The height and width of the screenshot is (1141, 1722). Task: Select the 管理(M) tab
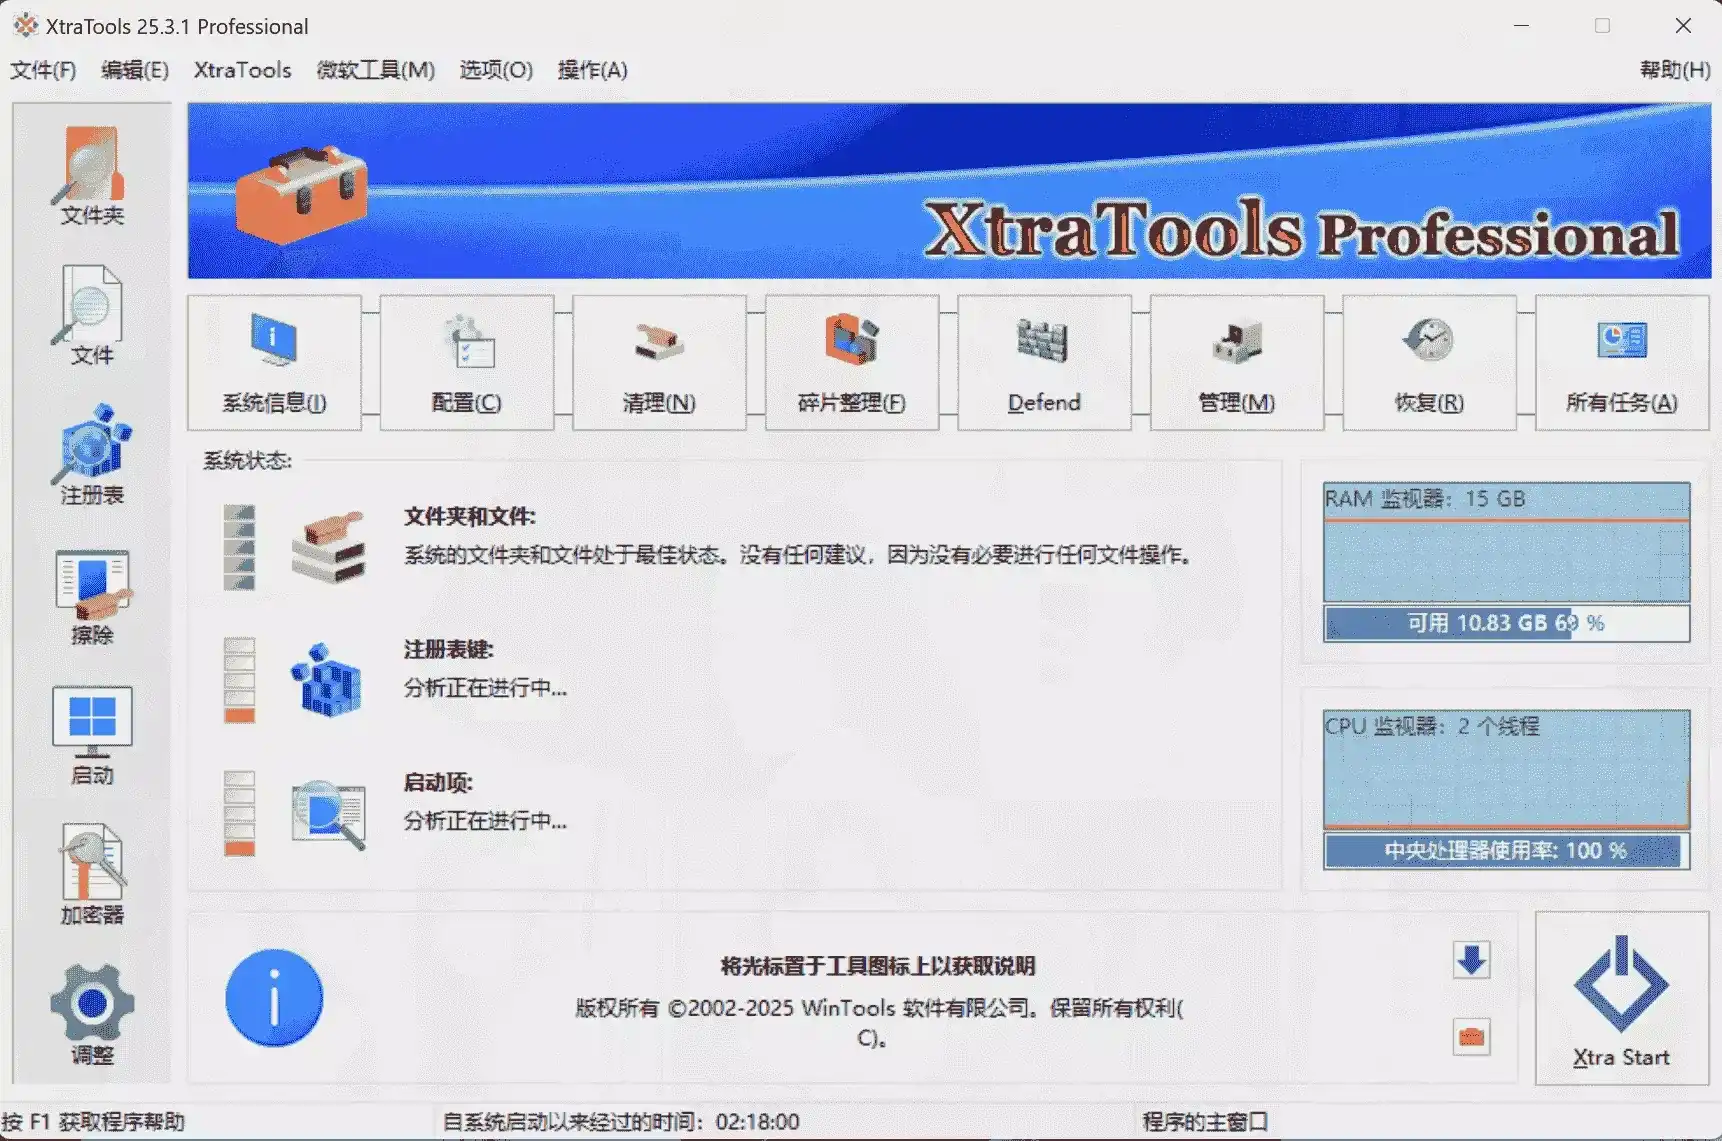[1237, 363]
